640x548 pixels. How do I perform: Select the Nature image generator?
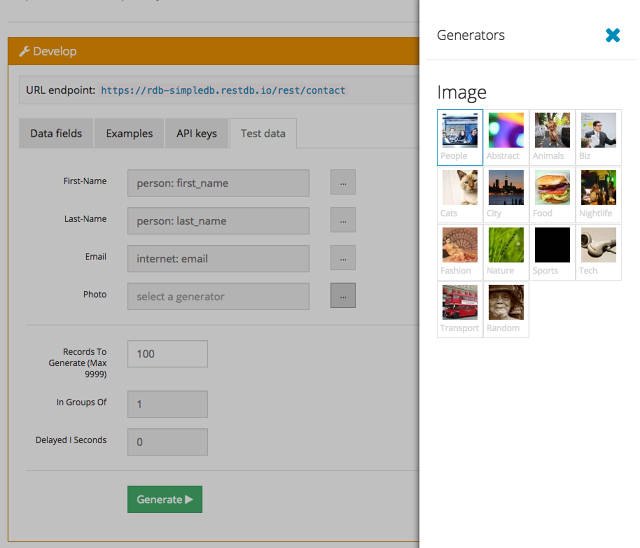[x=506, y=252]
